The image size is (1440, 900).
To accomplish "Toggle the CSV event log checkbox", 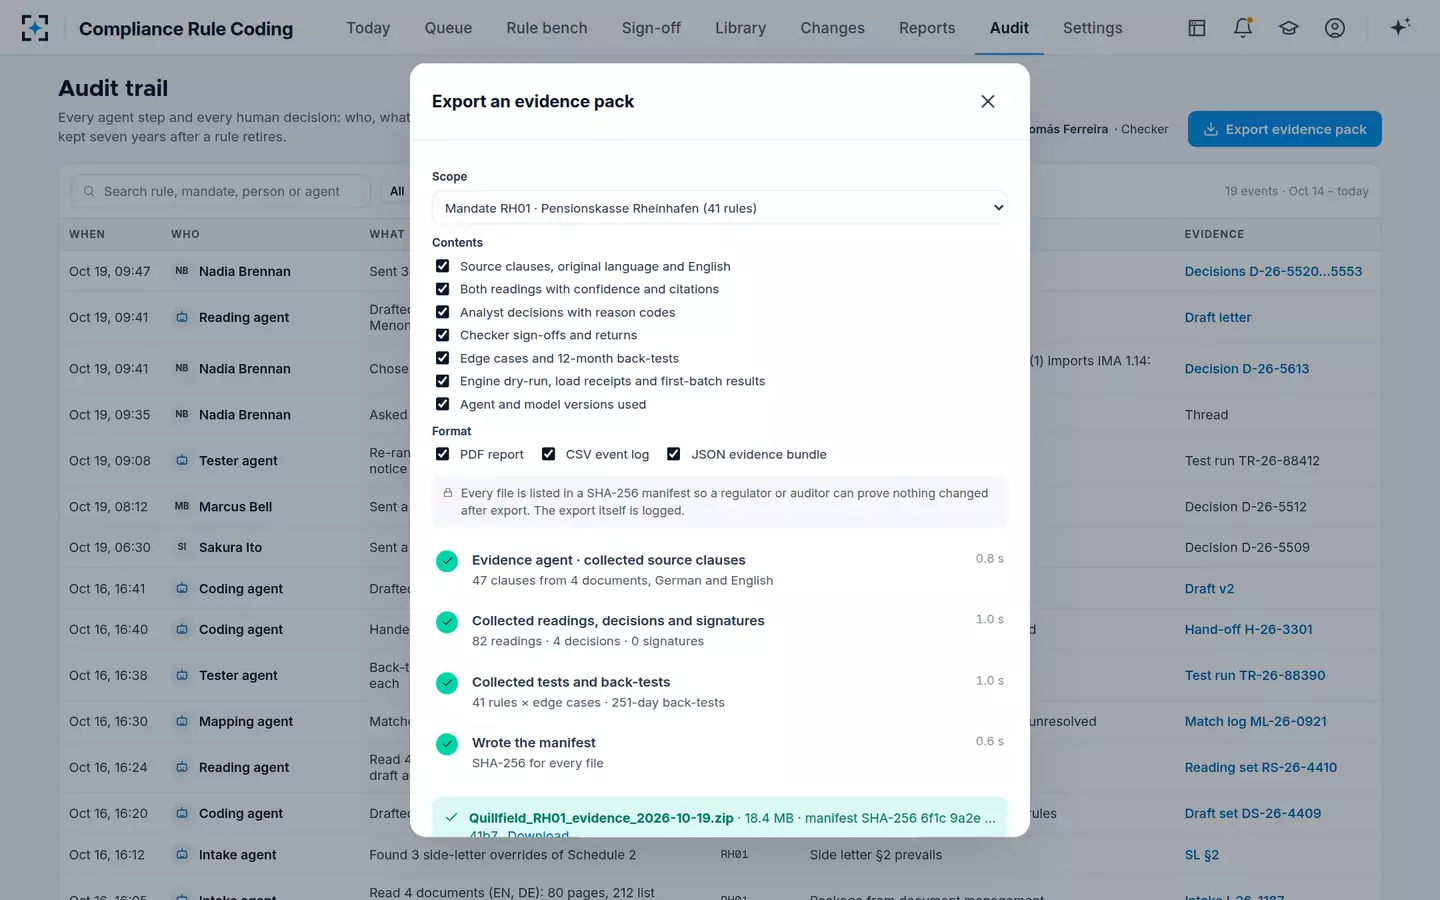I will (x=548, y=454).
